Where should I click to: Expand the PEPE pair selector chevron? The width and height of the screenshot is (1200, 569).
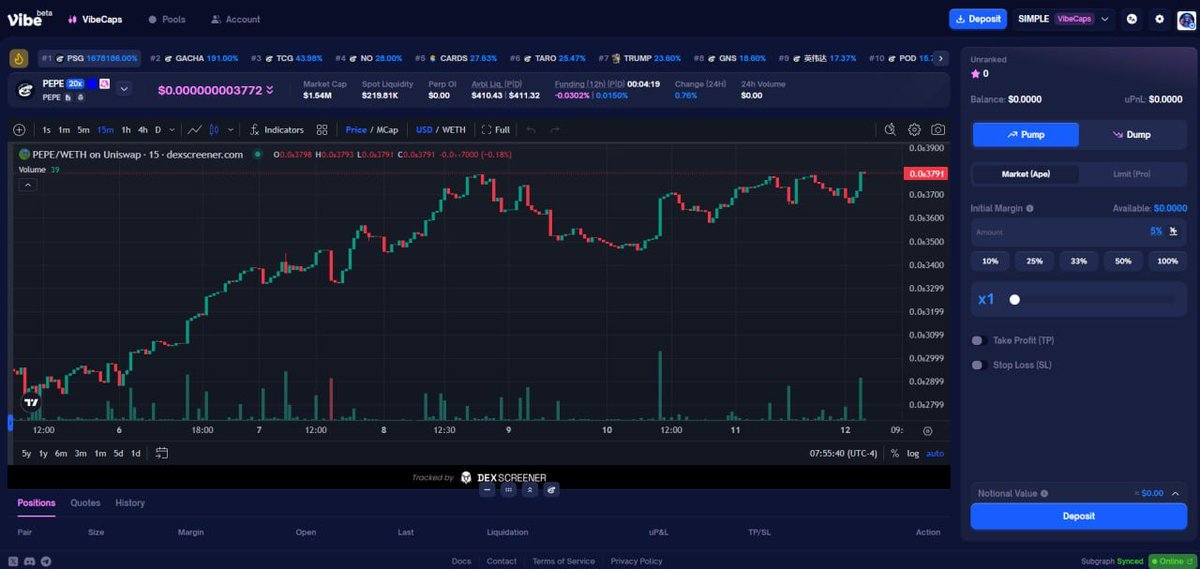pyautogui.click(x=124, y=88)
